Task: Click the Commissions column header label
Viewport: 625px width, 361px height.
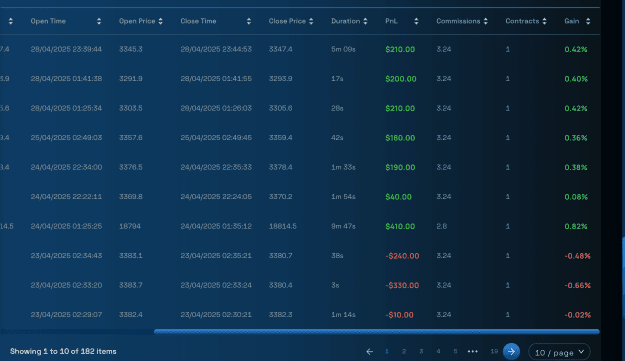Action: click(458, 21)
